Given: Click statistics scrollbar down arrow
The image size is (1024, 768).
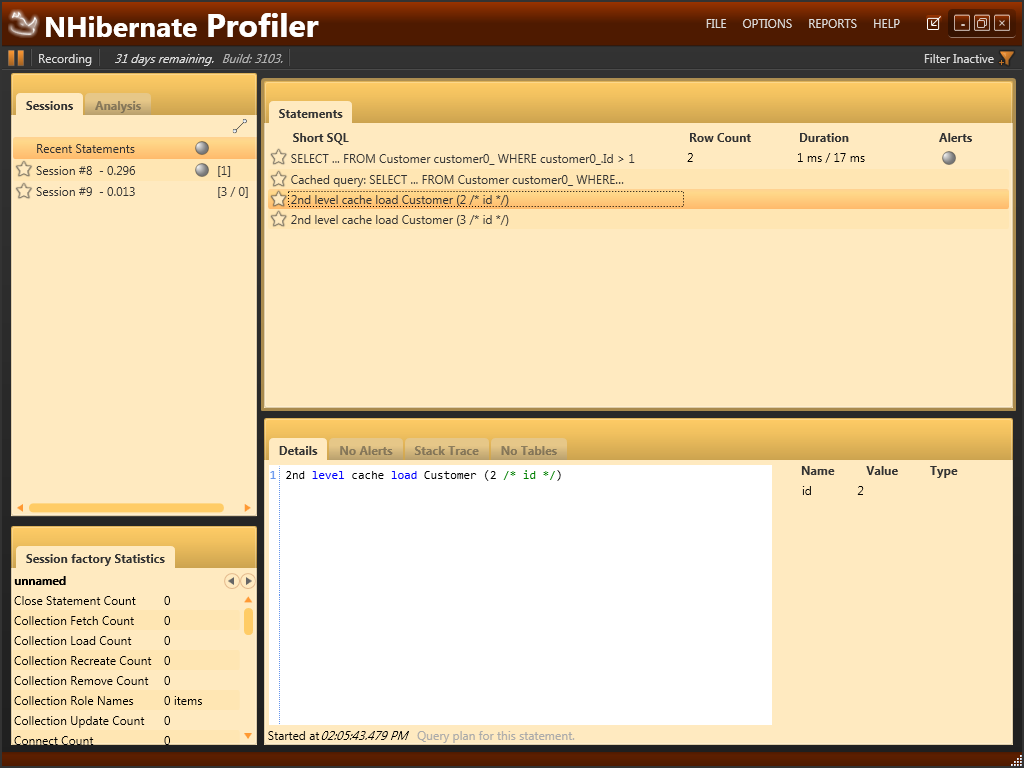Looking at the screenshot, I should [x=248, y=735].
